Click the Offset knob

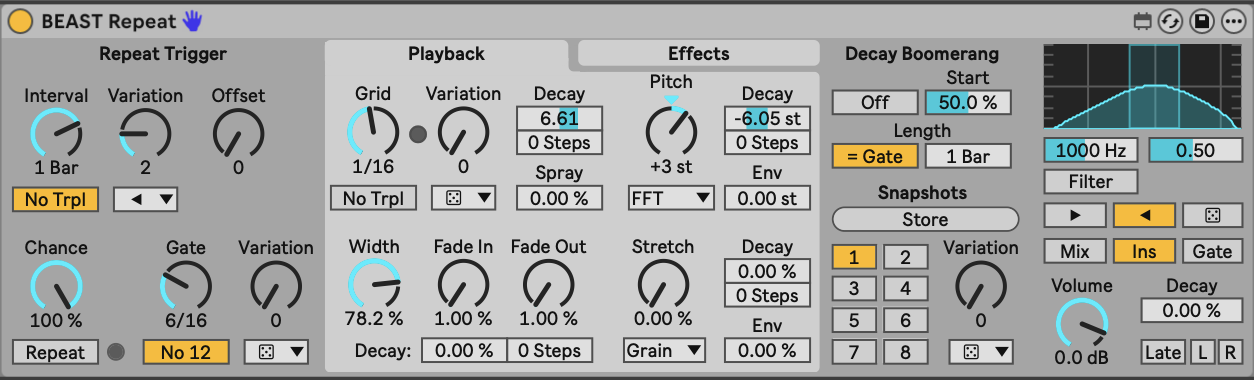[x=238, y=132]
